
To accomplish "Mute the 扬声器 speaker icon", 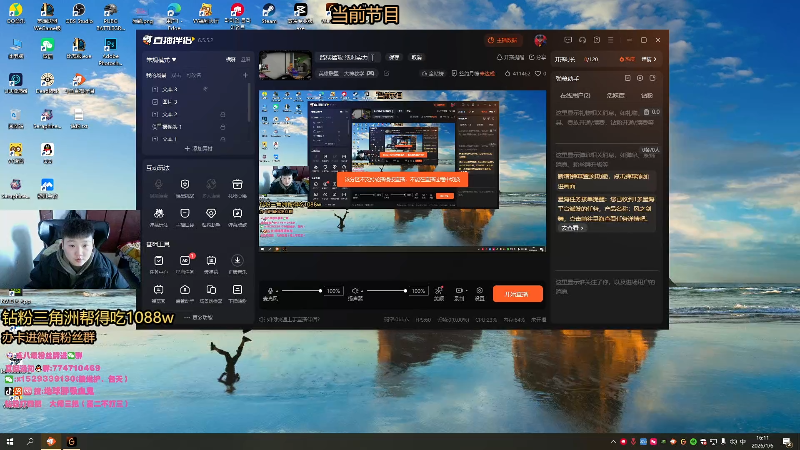I will (355, 291).
